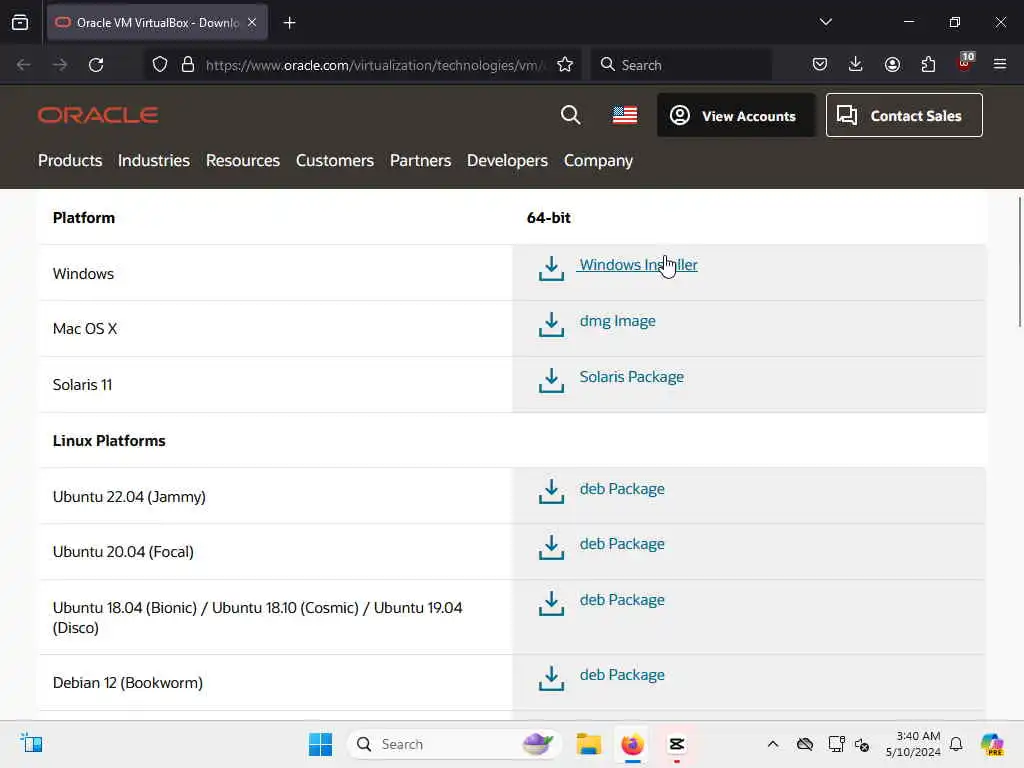Screen dimensions: 1024x768
Task: Download deb Package for Ubuntu 22.04 (Jammy)
Action: (x=622, y=488)
